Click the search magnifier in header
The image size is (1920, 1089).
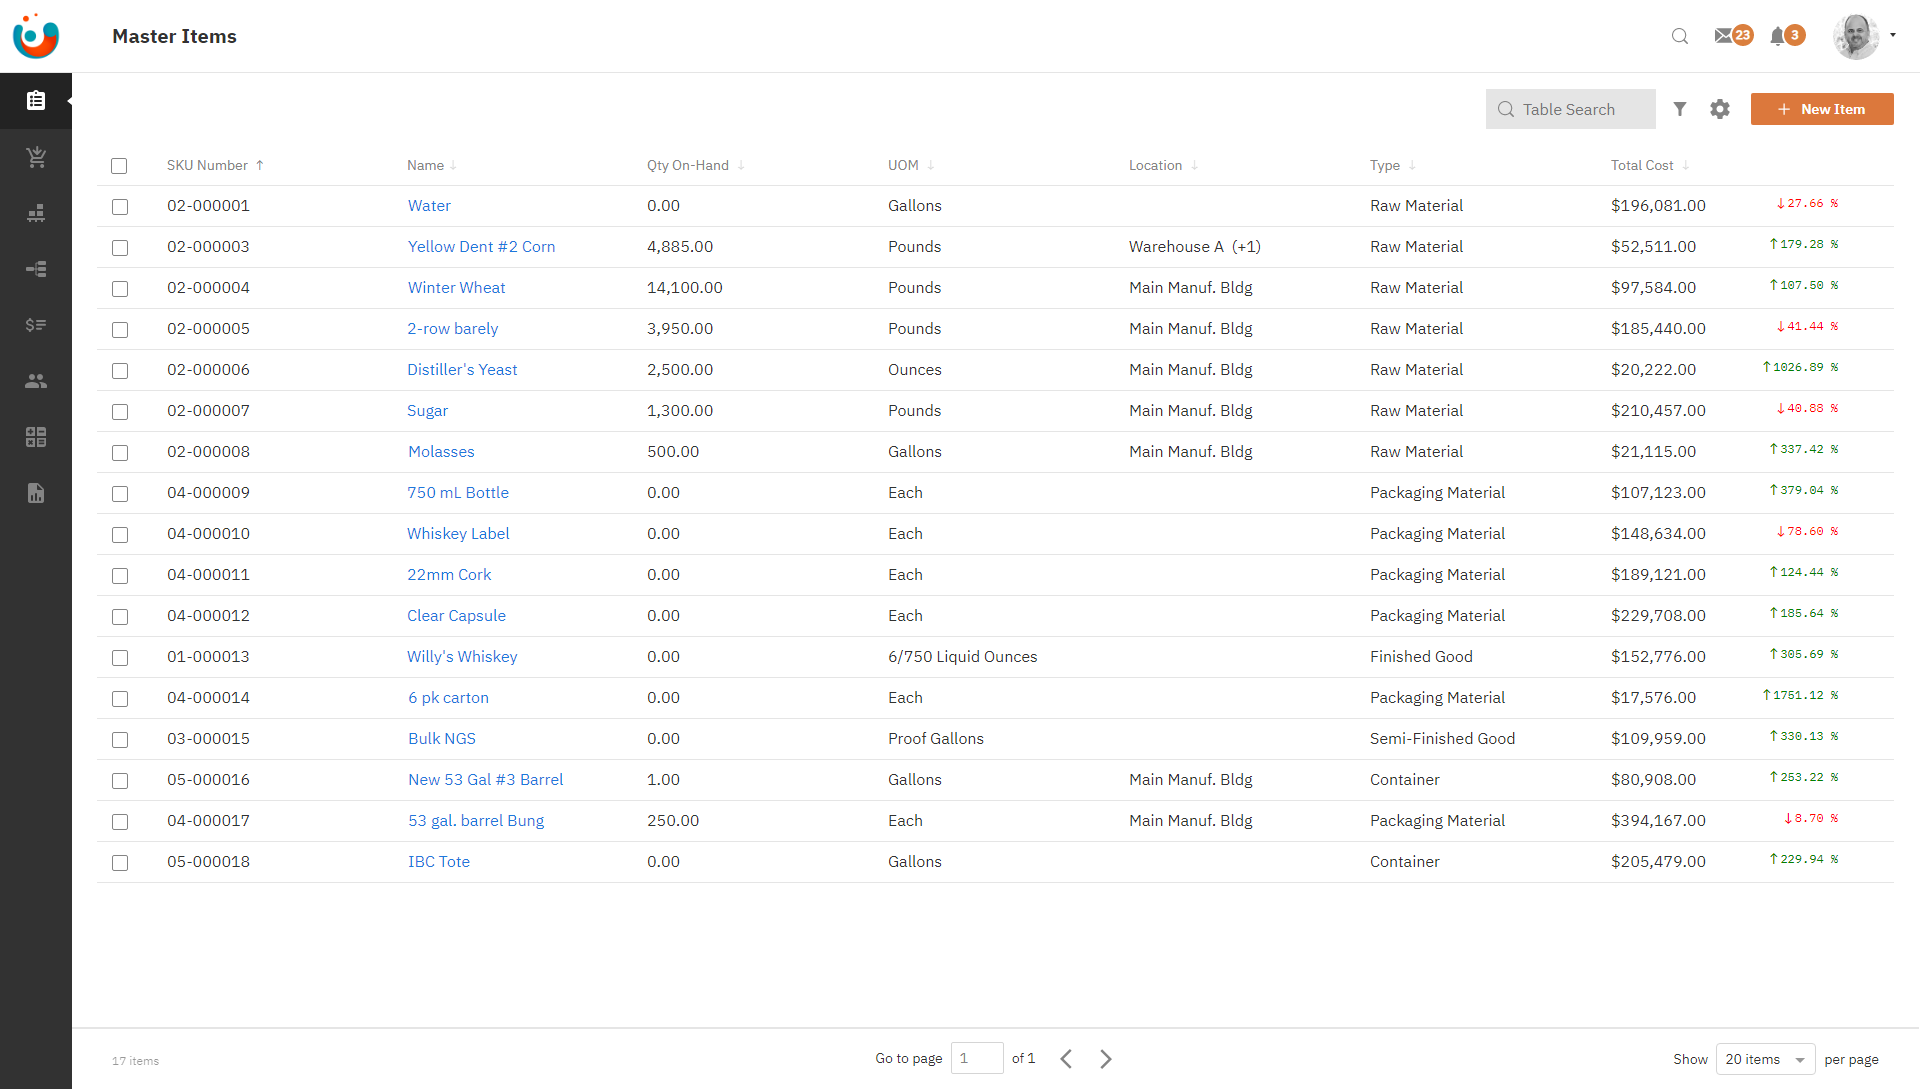coord(1680,36)
